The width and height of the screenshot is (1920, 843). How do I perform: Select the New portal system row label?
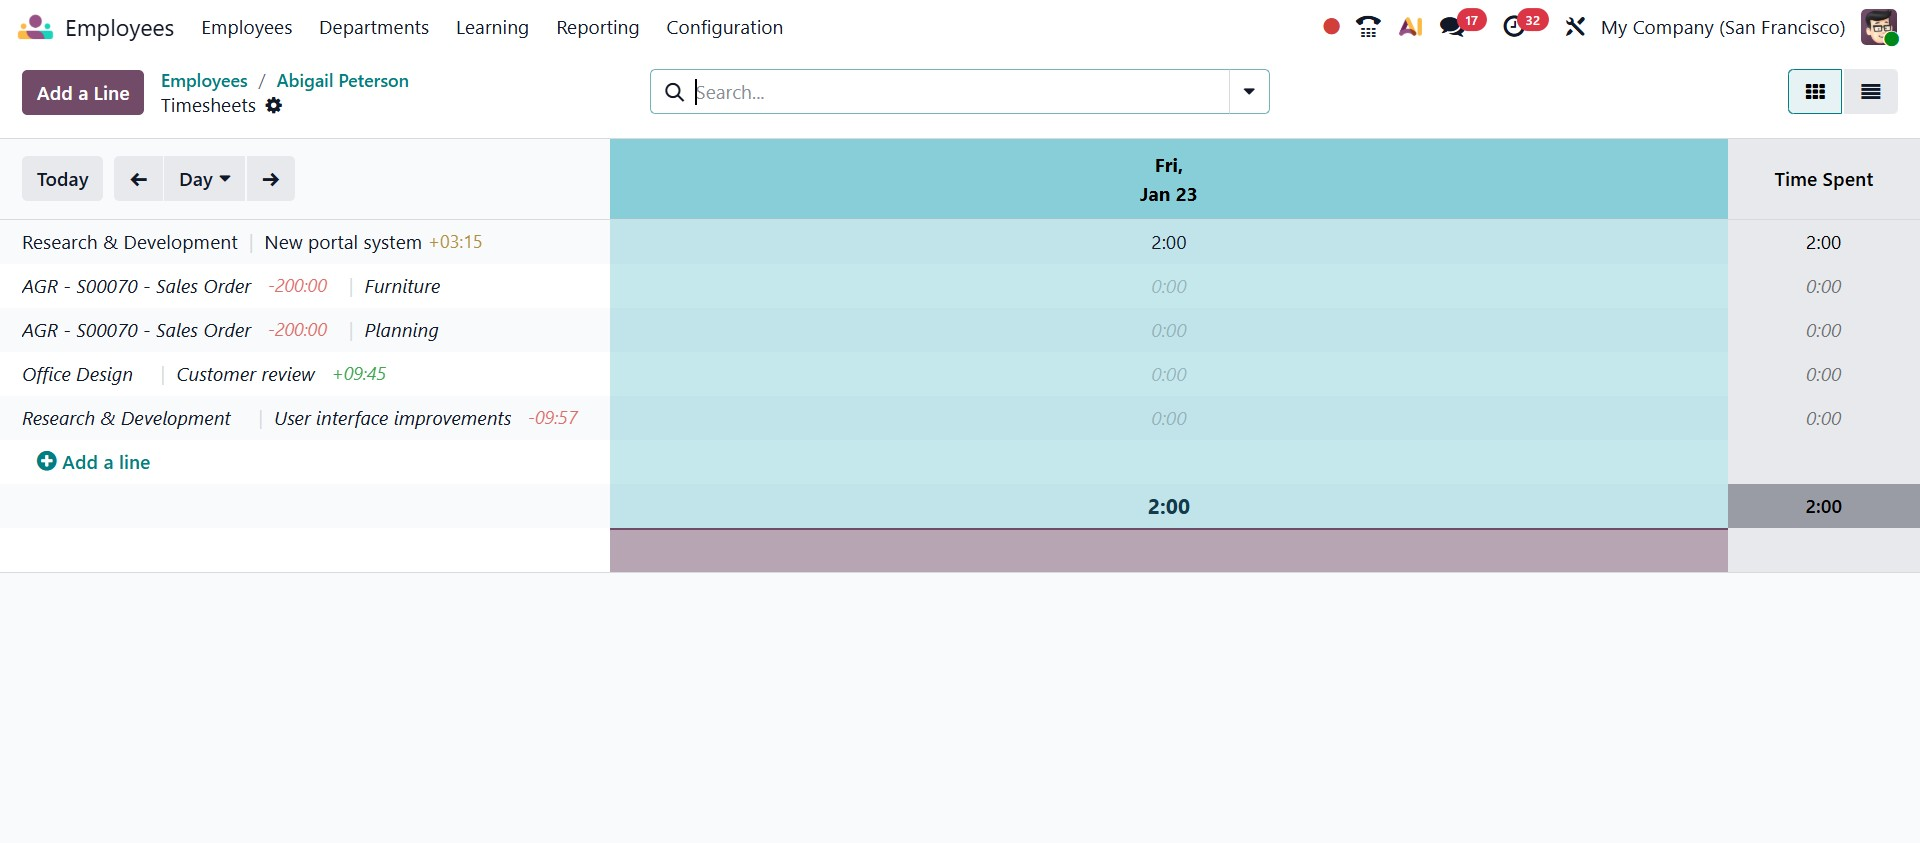point(343,242)
